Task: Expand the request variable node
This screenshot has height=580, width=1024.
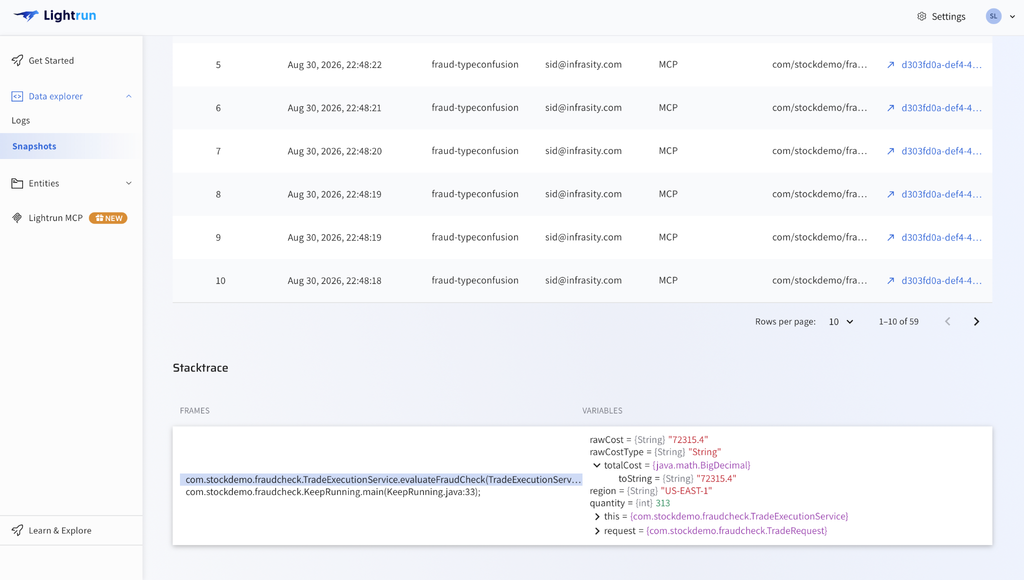Action: [597, 531]
